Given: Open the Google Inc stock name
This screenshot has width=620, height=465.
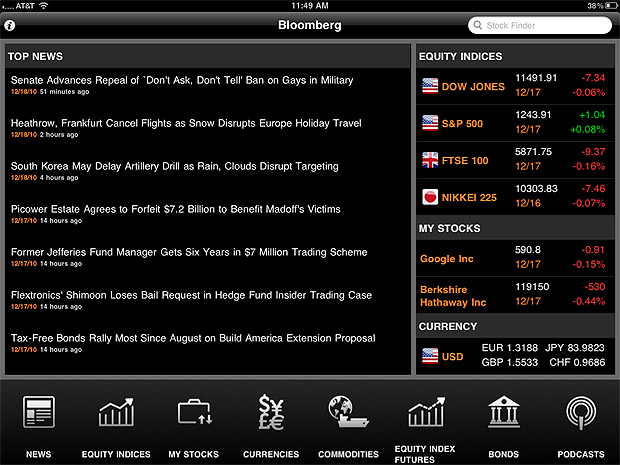Looking at the screenshot, I should click(x=447, y=259).
